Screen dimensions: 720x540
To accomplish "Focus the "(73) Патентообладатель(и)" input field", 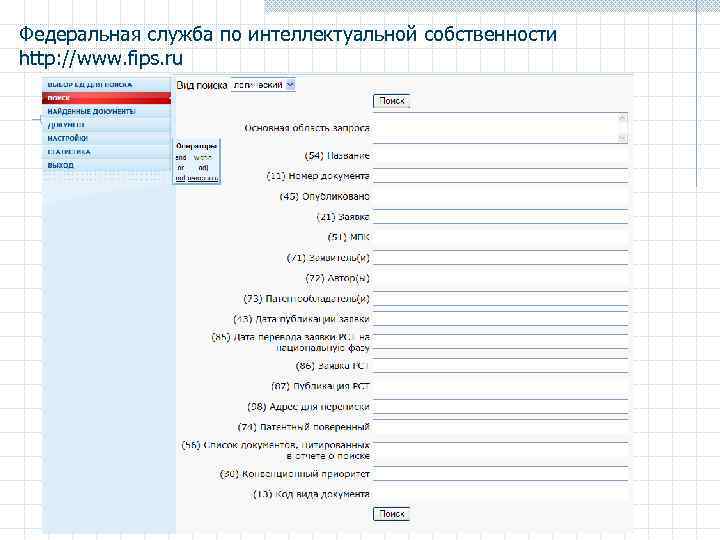I will click(x=501, y=299).
